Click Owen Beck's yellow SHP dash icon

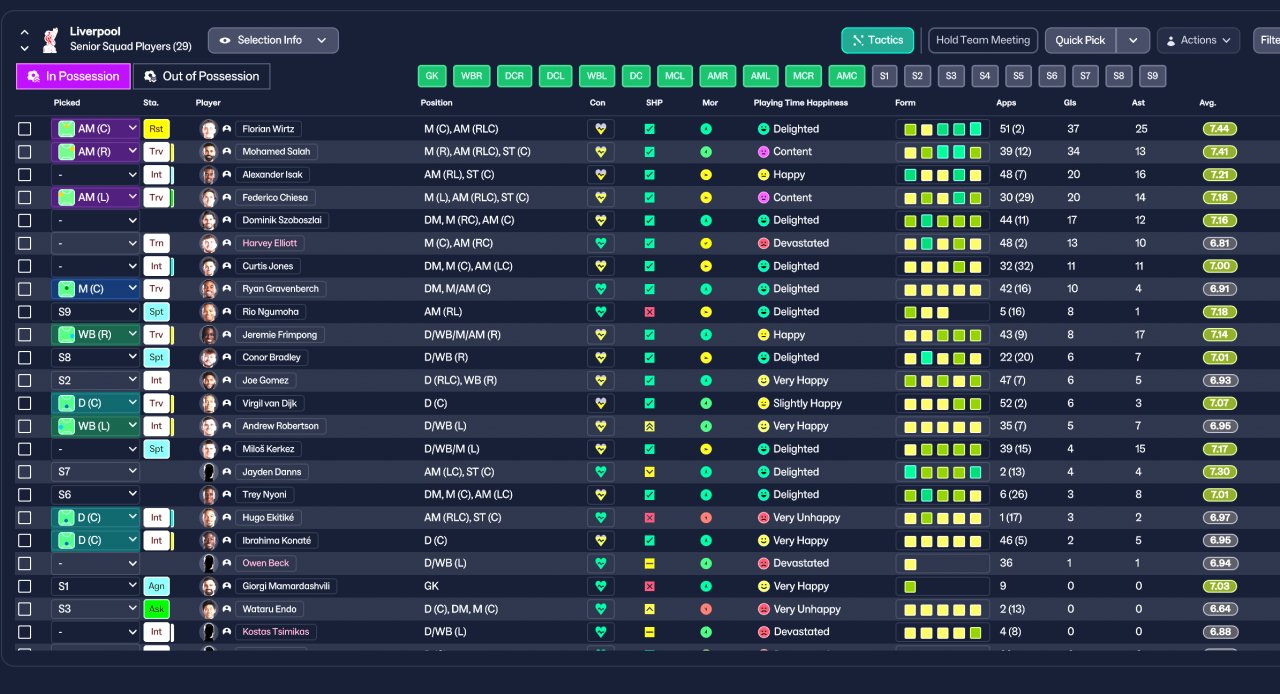pyautogui.click(x=649, y=563)
